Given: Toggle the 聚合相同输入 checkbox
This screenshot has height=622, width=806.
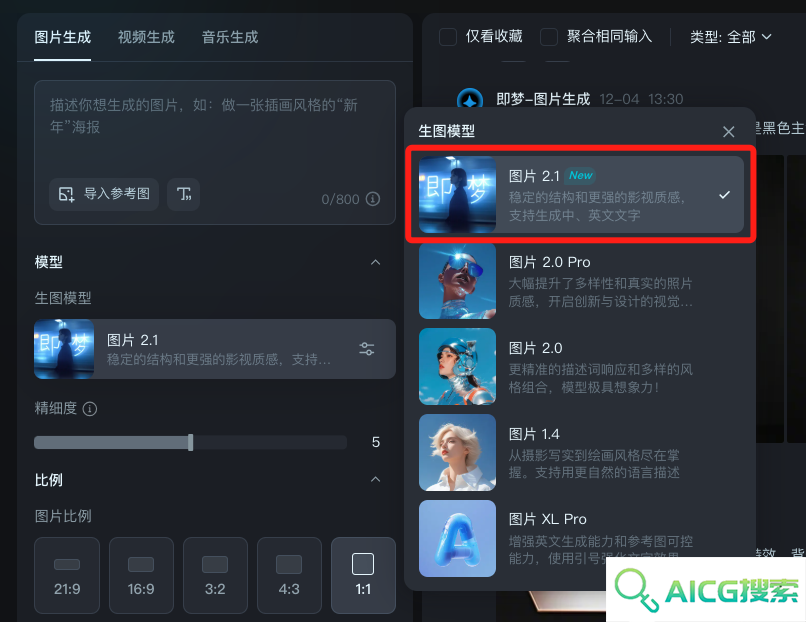Looking at the screenshot, I should tap(549, 37).
